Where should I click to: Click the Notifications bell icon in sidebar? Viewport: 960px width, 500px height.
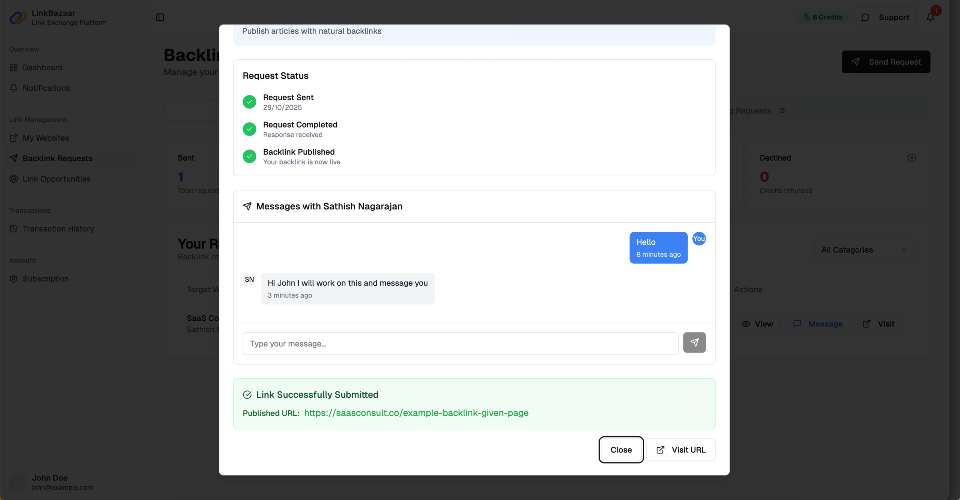pyautogui.click(x=13, y=88)
